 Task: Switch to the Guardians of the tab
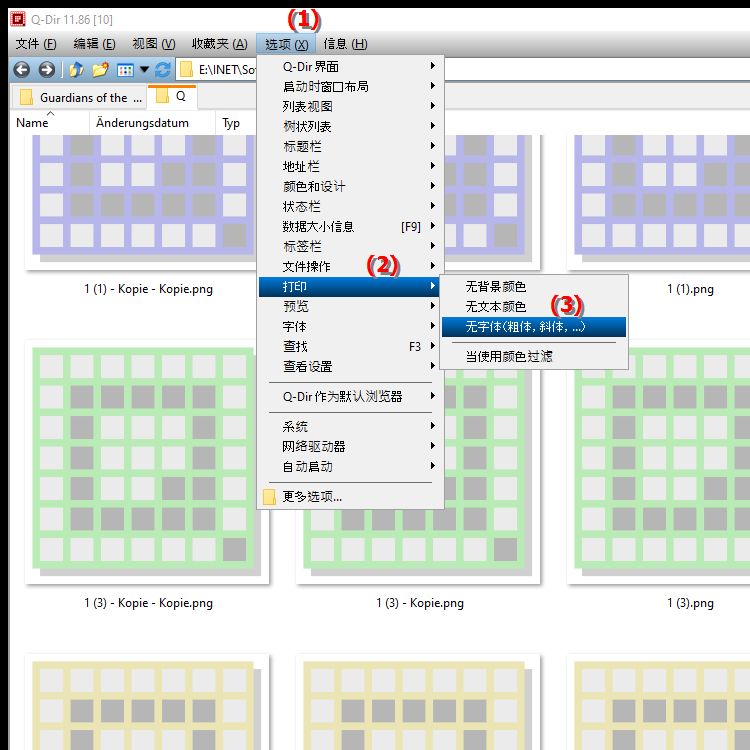79,98
